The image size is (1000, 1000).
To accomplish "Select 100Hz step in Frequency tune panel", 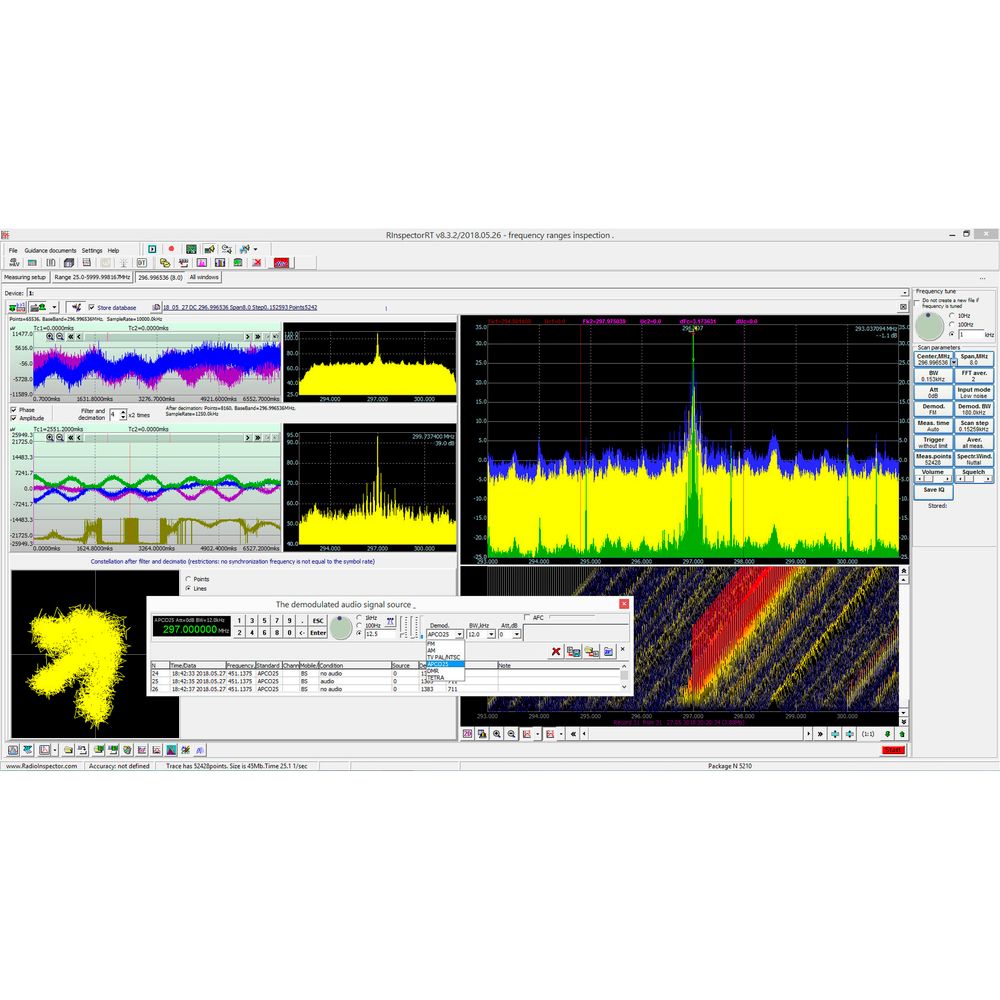I will pyautogui.click(x=952, y=324).
